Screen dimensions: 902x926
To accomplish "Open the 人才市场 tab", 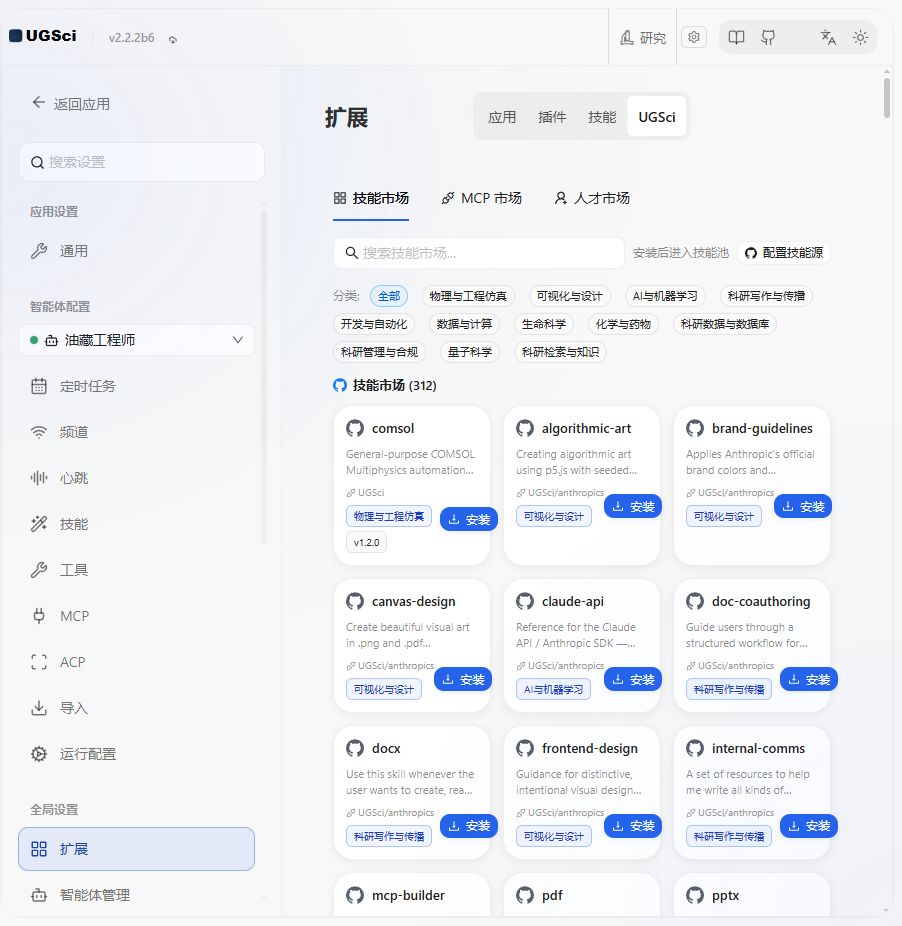I will [592, 198].
